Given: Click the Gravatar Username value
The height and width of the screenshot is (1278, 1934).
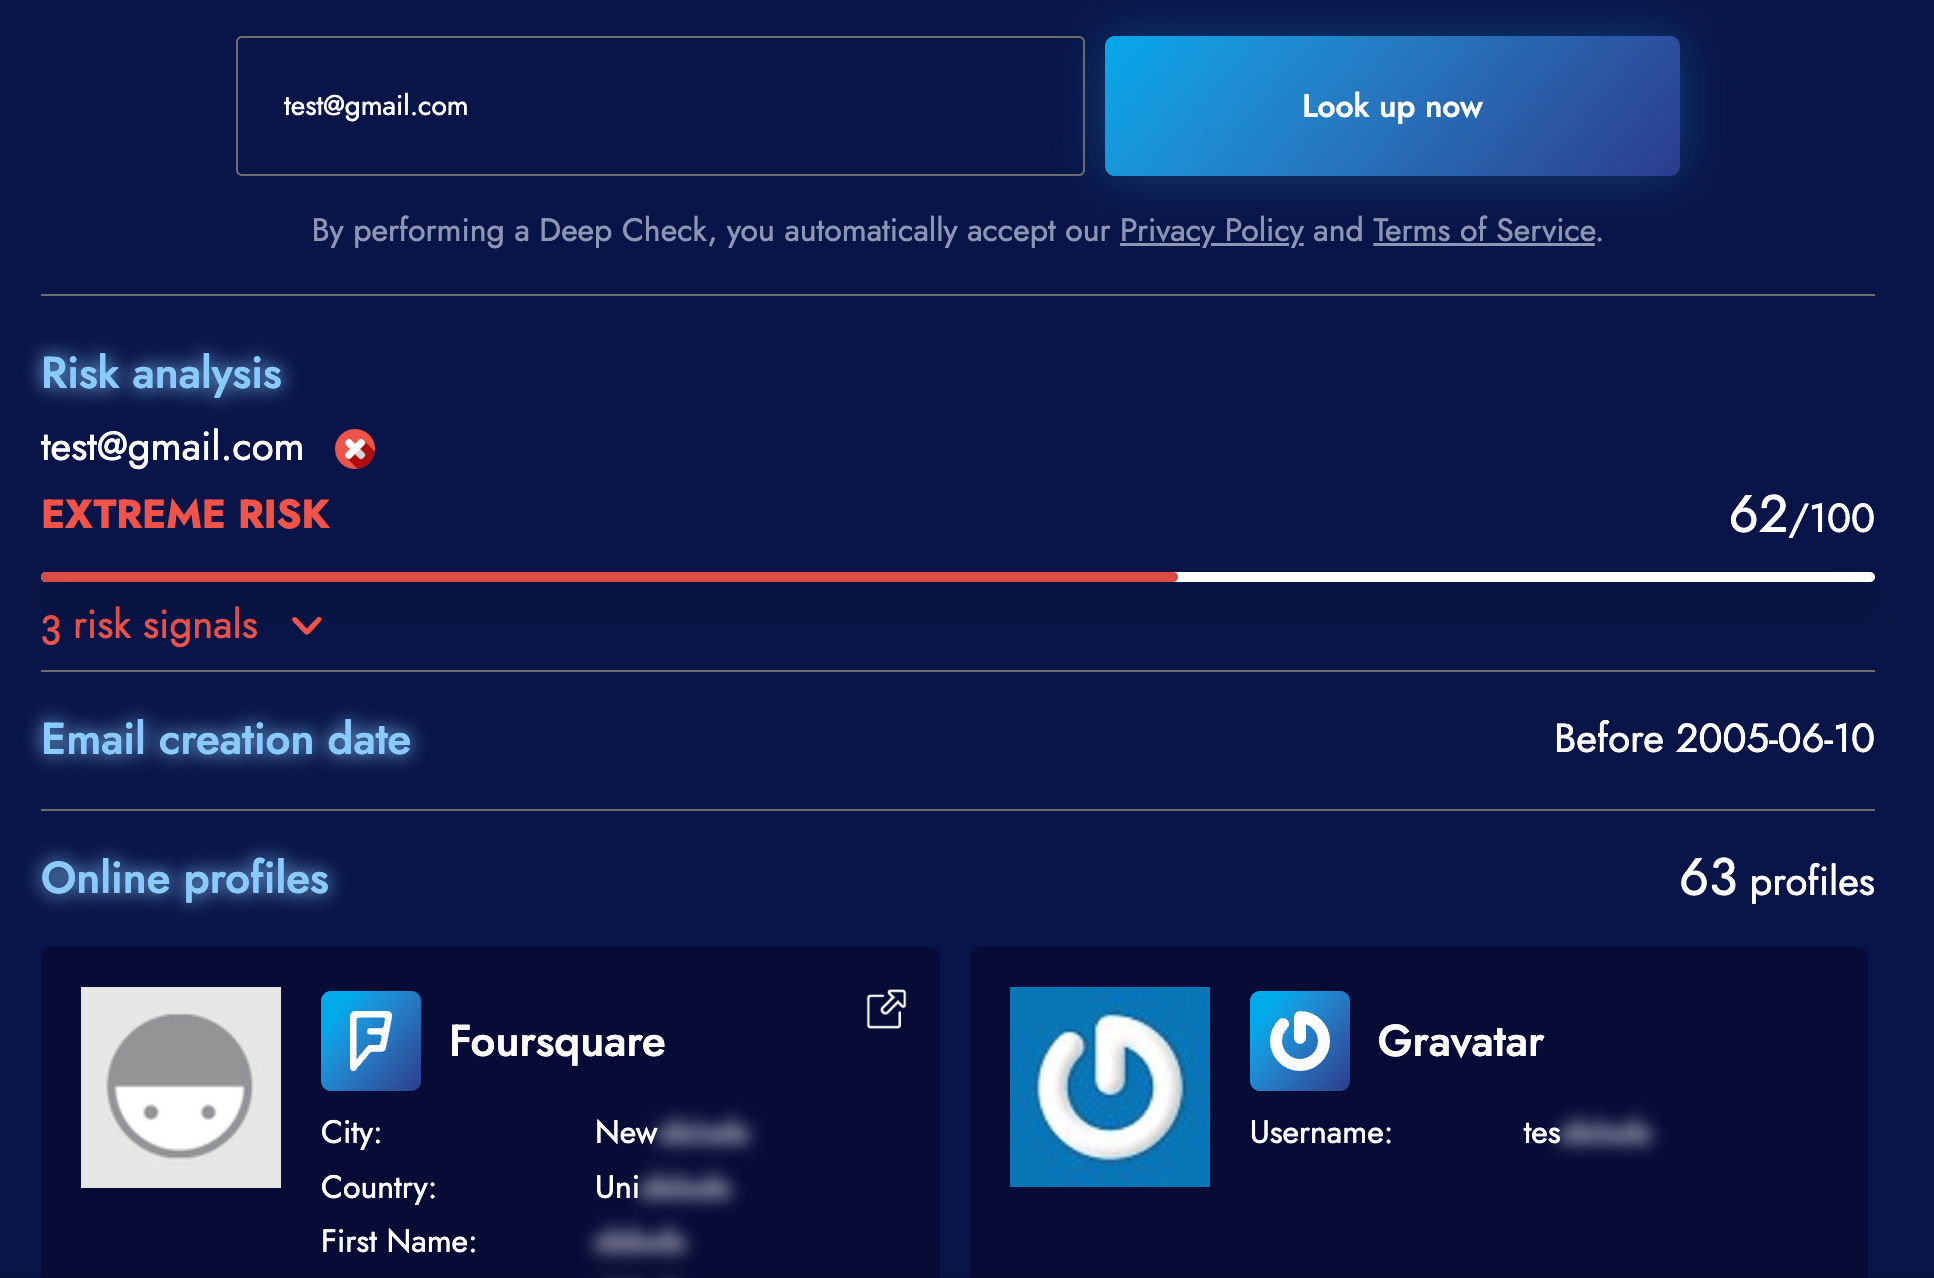Looking at the screenshot, I should click(1586, 1133).
